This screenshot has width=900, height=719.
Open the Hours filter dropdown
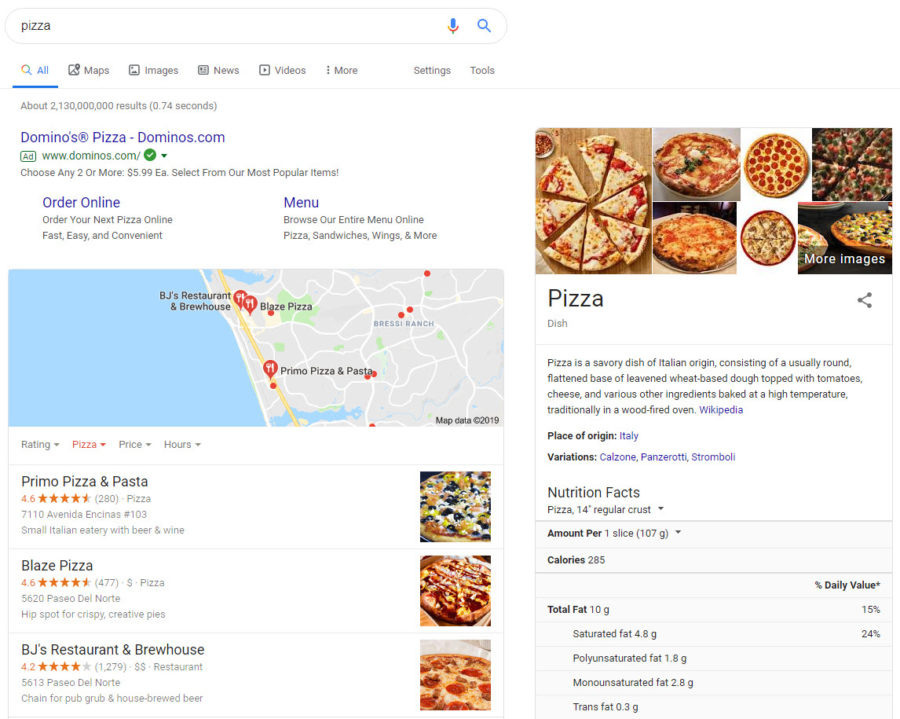(182, 444)
